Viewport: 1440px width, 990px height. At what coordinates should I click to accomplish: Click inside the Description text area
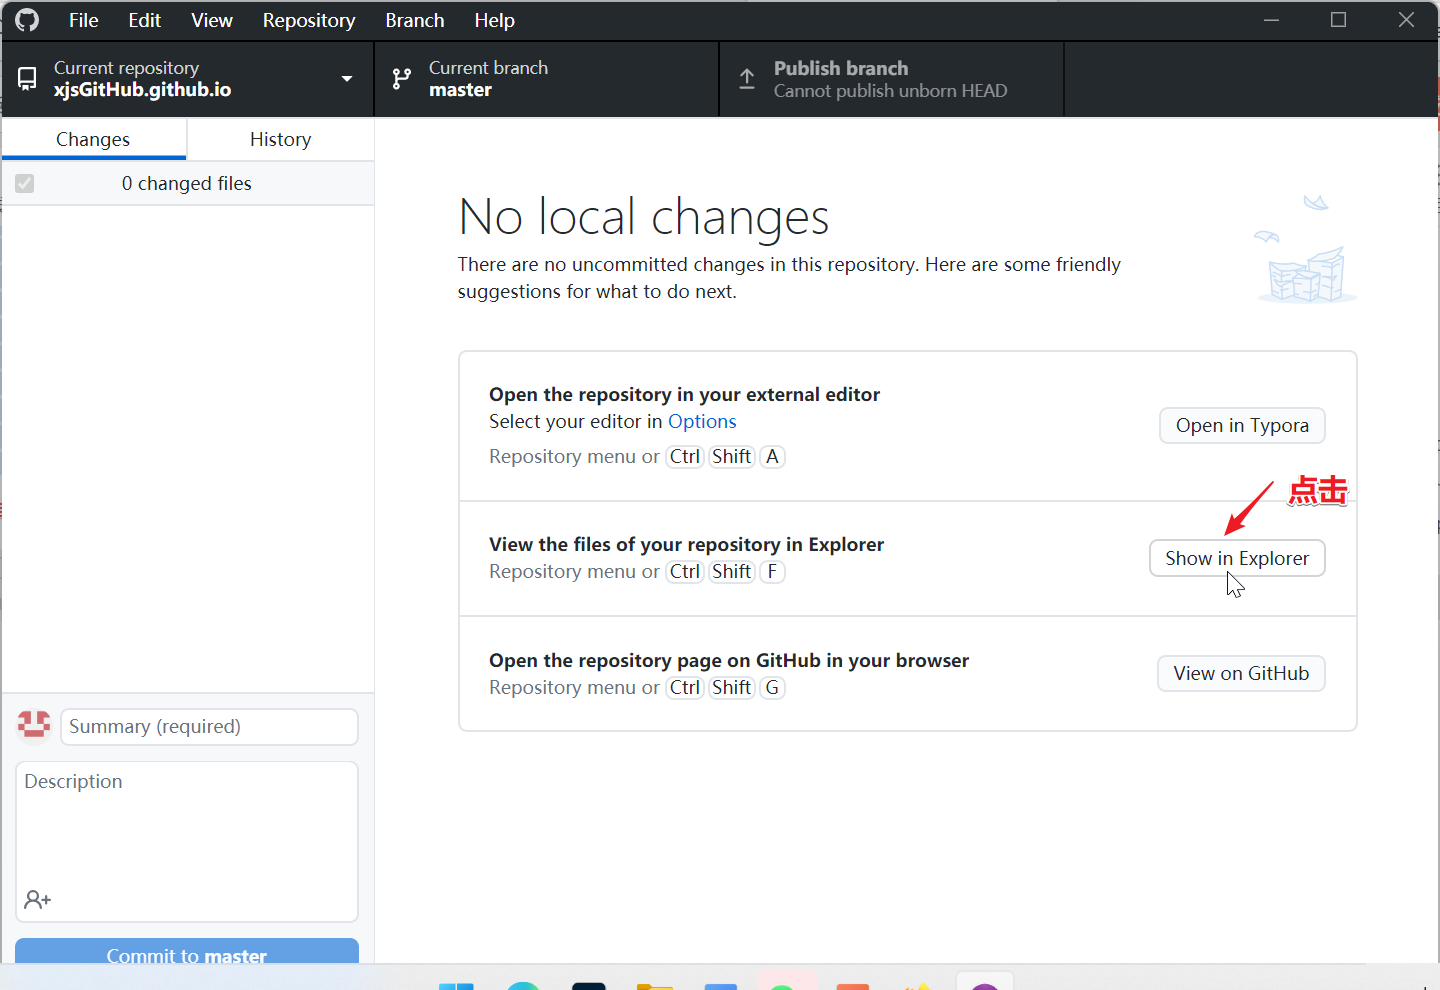pos(187,841)
